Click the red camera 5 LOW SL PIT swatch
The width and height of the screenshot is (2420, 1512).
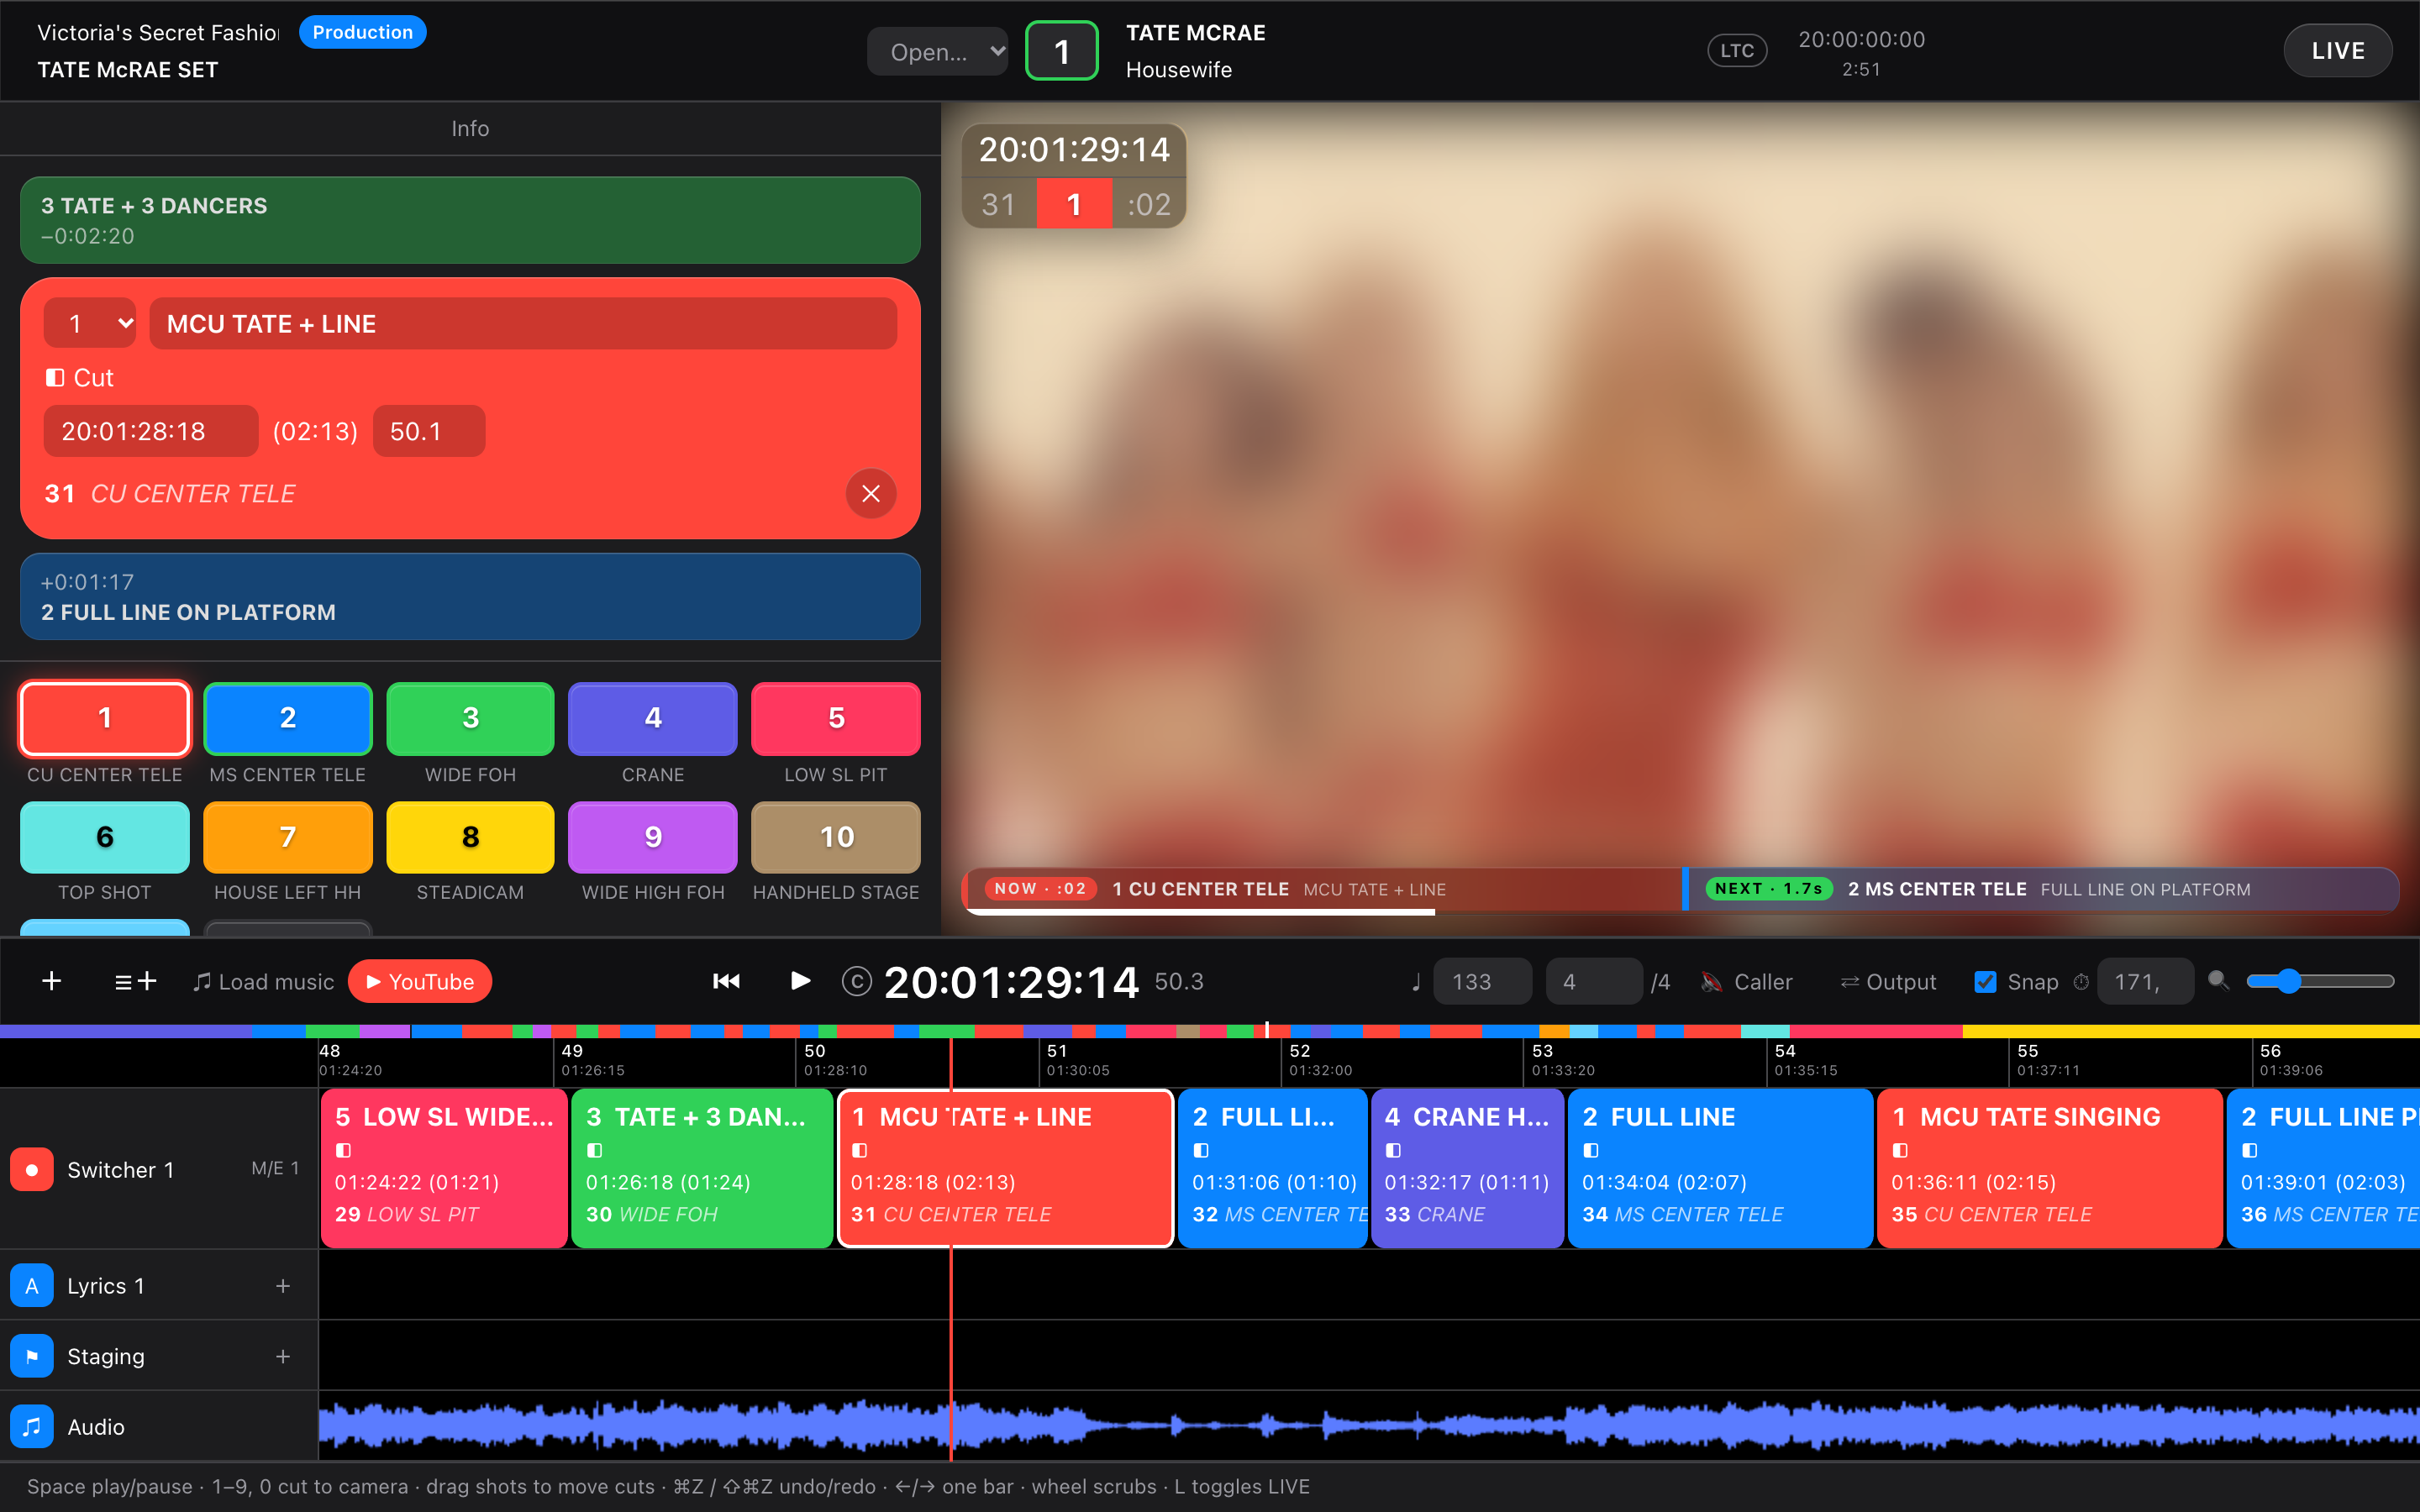pos(836,718)
